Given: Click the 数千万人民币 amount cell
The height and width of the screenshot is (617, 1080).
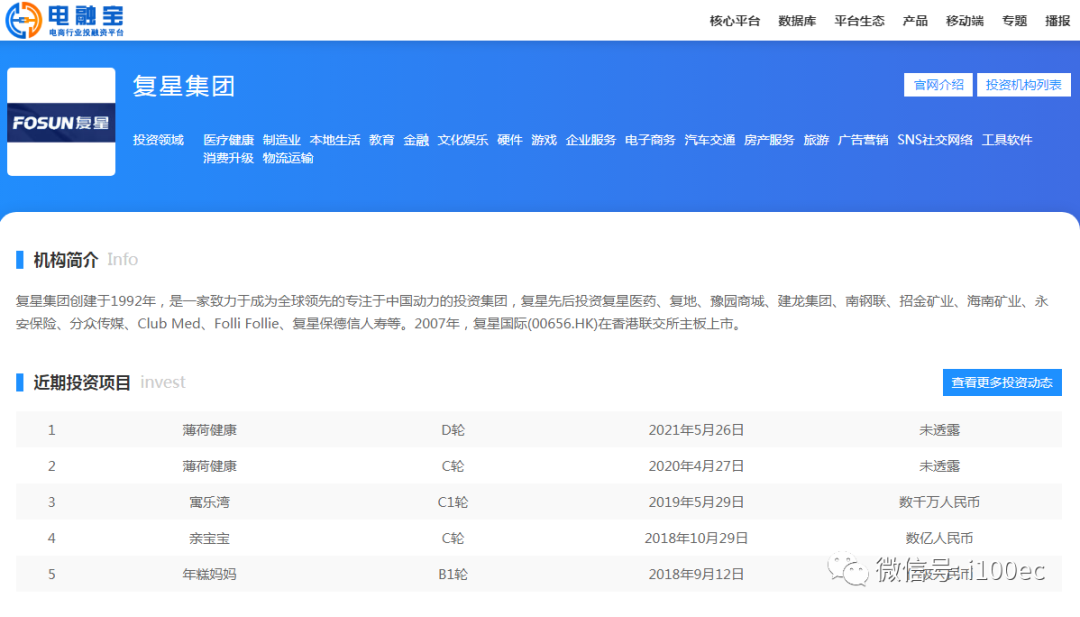Looking at the screenshot, I should click(939, 502).
